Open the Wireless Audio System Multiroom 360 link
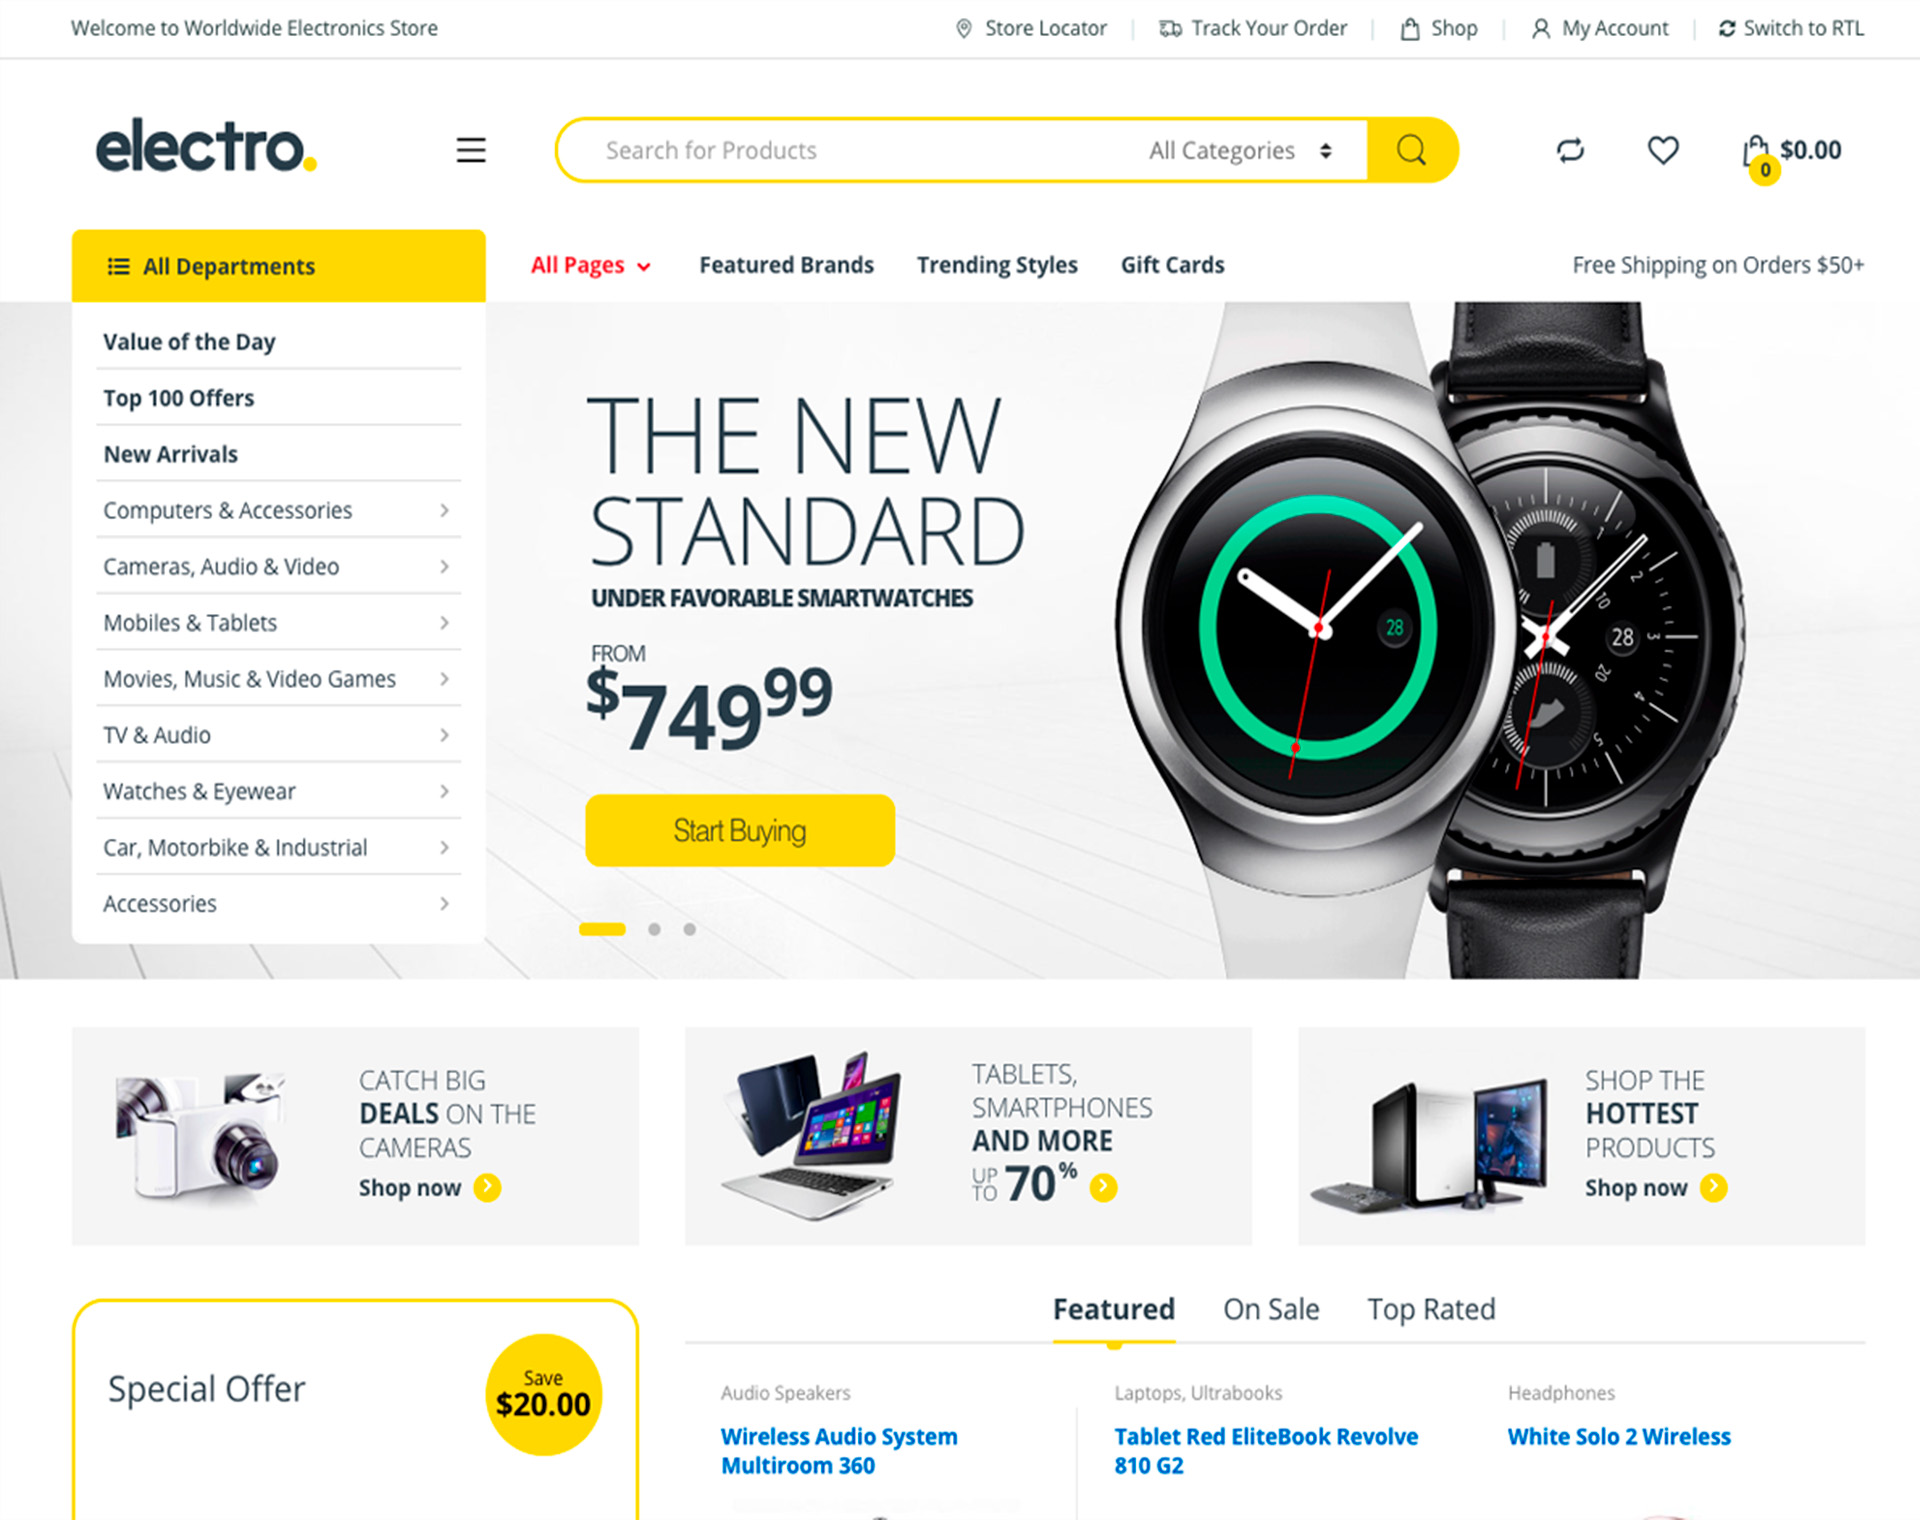This screenshot has width=1920, height=1520. pos(839,1451)
